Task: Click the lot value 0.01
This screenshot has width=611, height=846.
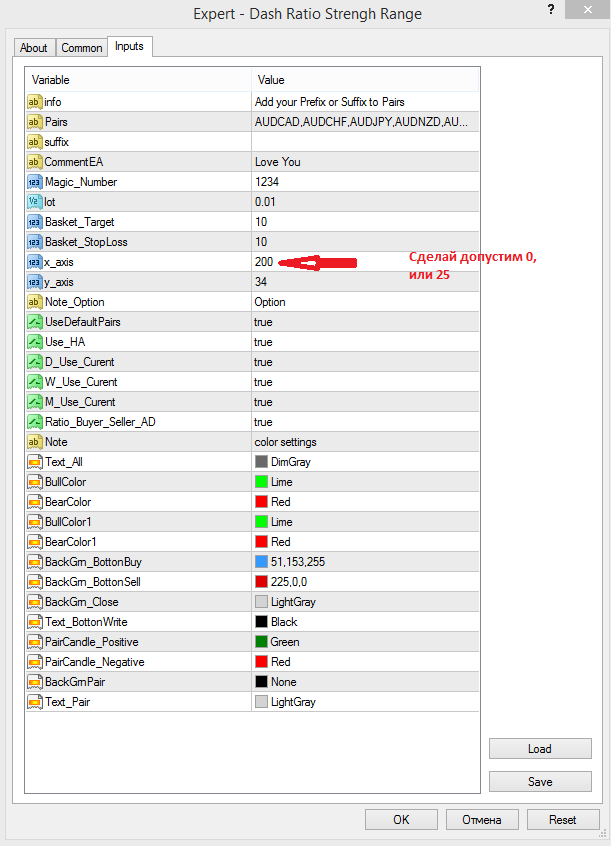Action: pyautogui.click(x=365, y=202)
